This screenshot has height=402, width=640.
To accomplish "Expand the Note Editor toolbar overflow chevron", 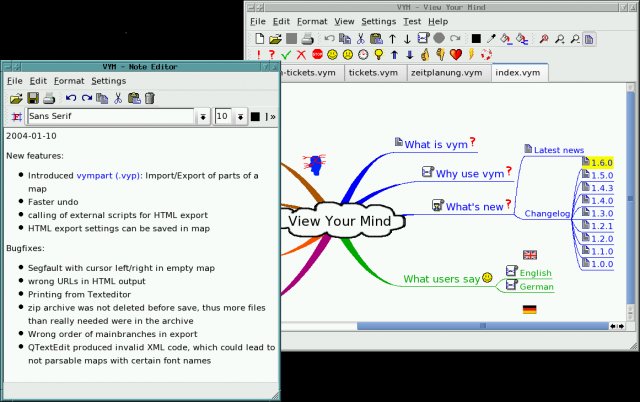I will pos(271,117).
